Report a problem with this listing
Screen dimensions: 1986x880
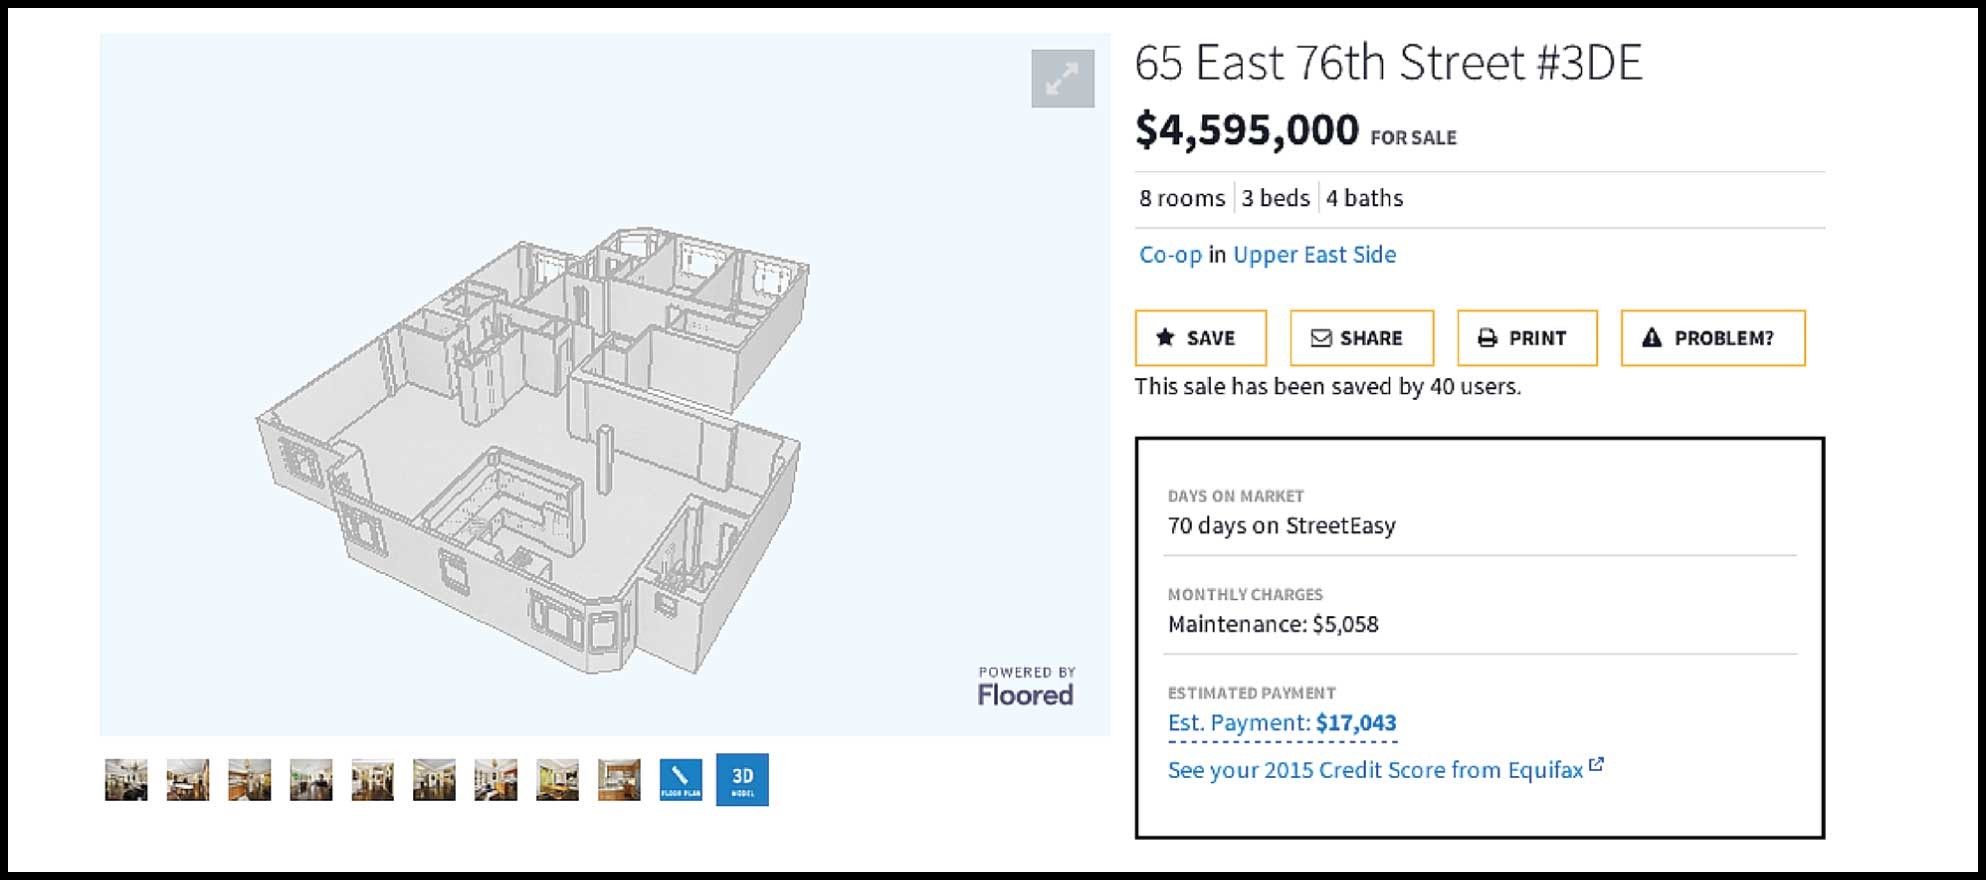click(1713, 338)
